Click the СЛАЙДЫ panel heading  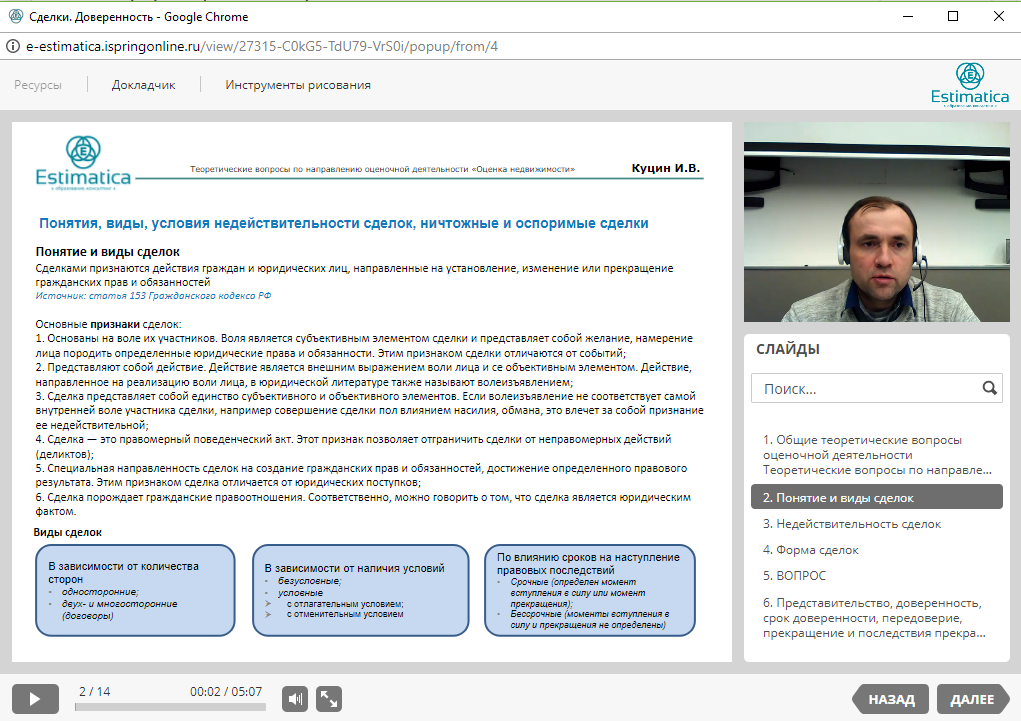coord(787,349)
